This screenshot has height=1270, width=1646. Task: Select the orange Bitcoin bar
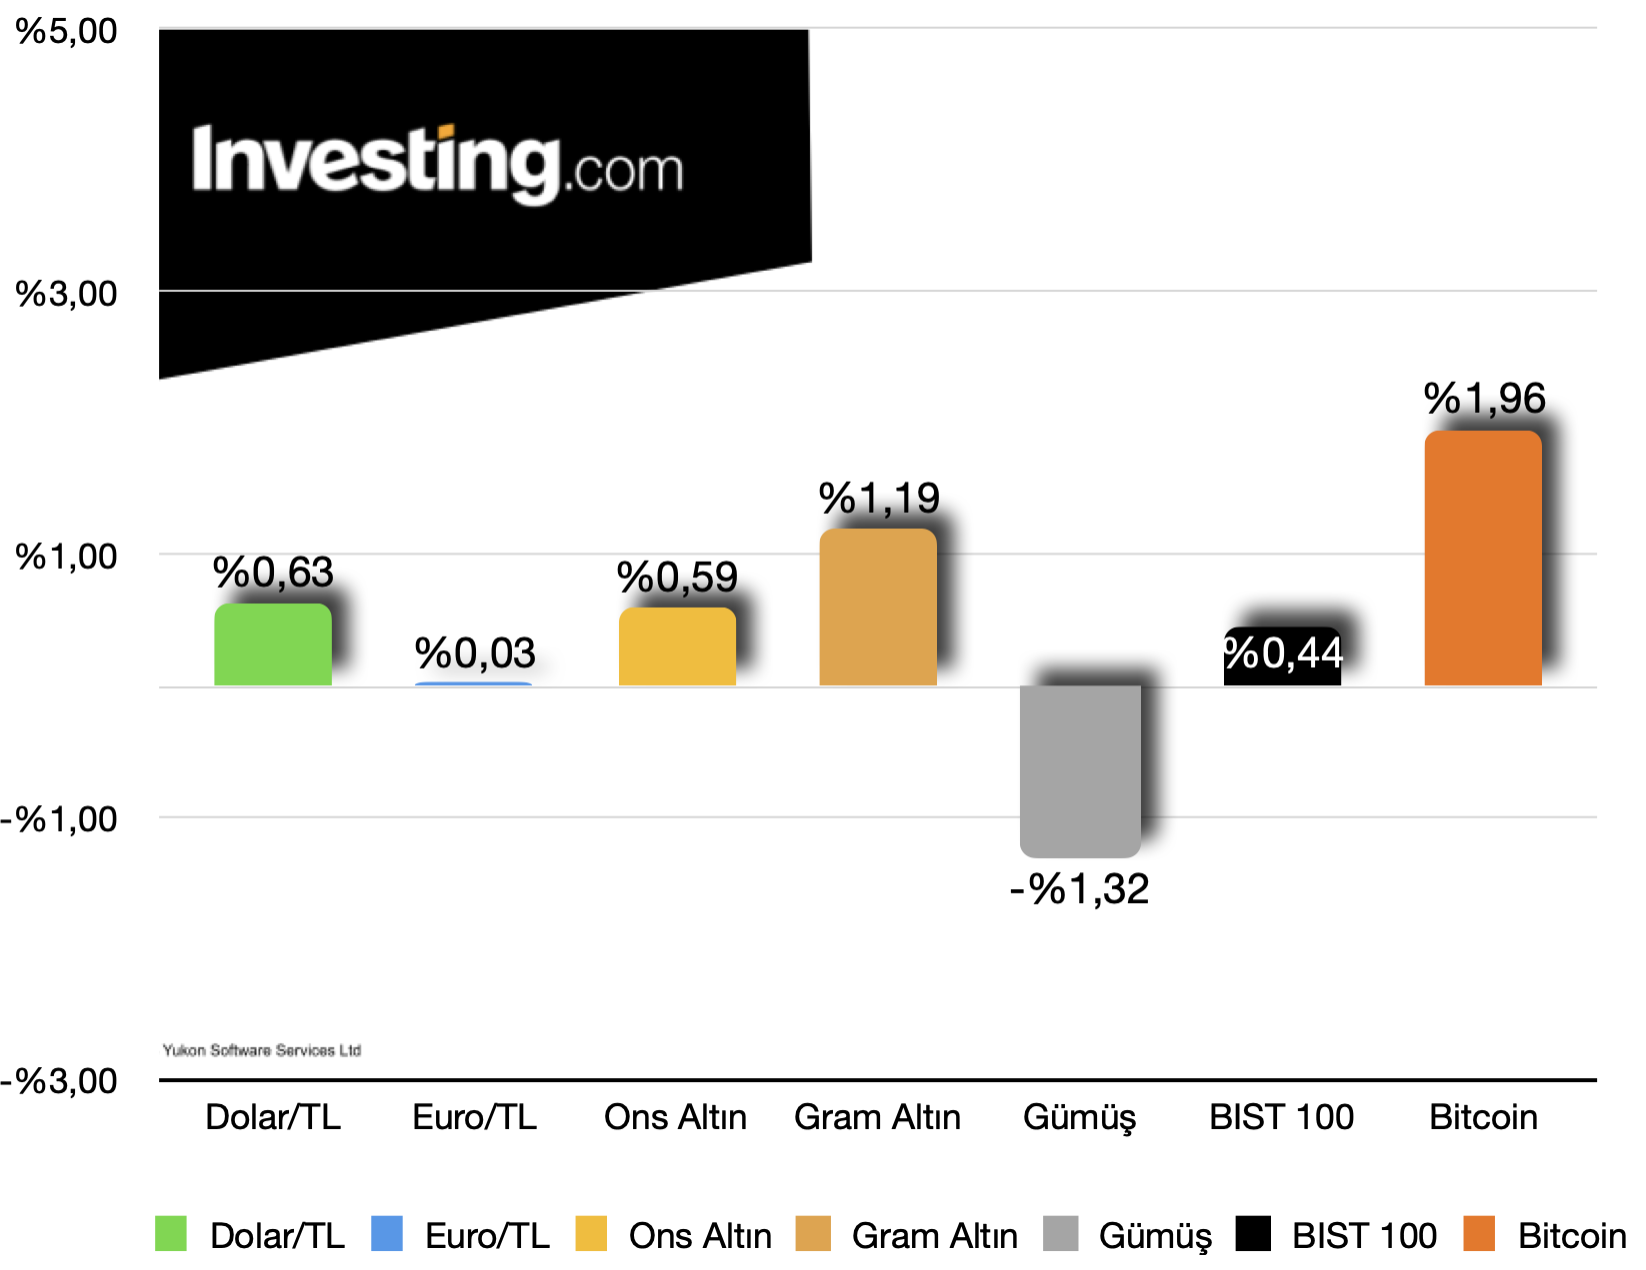point(1483,558)
